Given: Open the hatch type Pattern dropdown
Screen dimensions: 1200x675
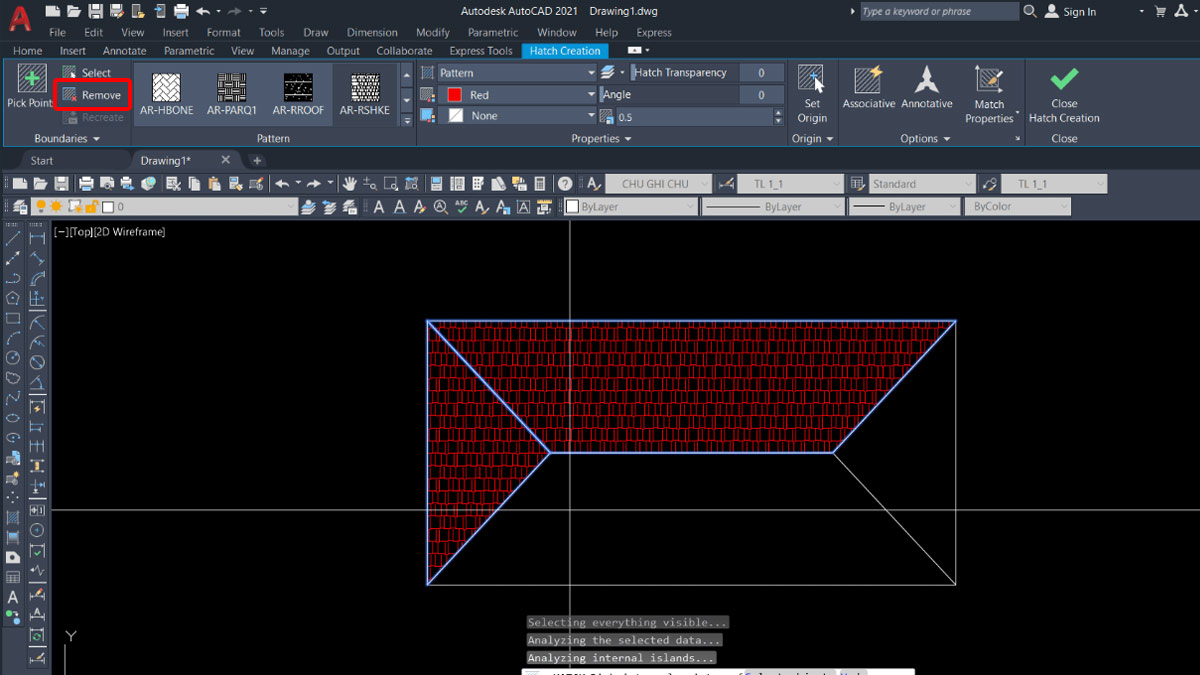Looking at the screenshot, I should point(517,73).
